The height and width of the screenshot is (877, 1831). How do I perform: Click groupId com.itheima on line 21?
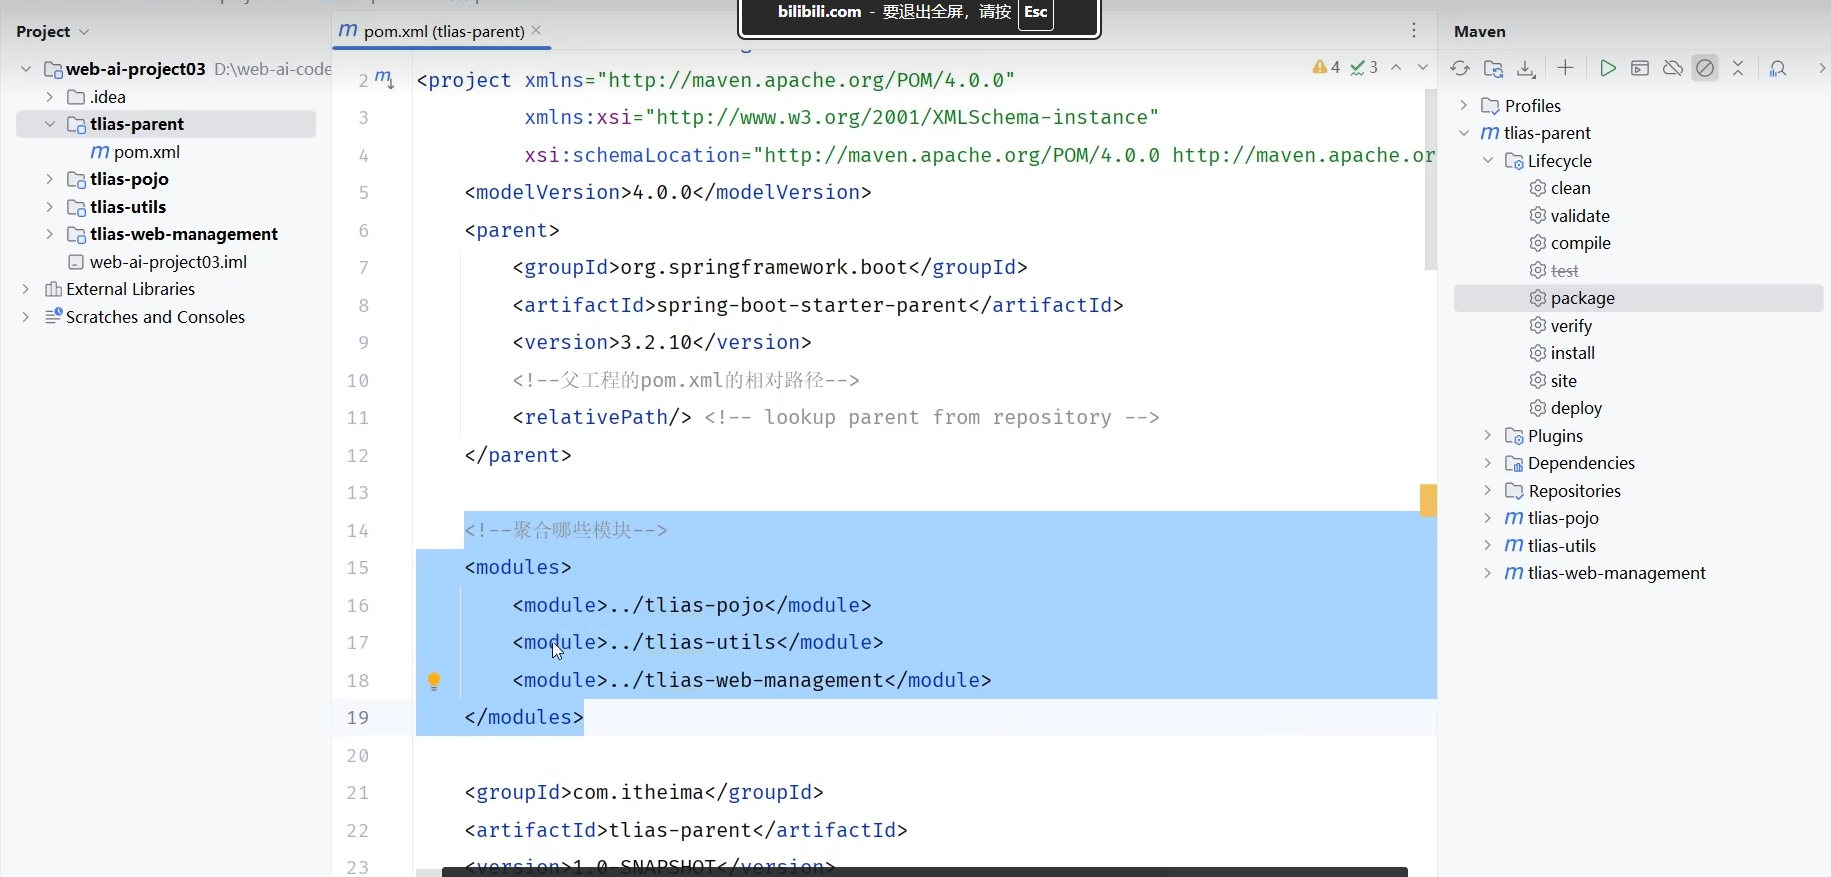pos(638,793)
